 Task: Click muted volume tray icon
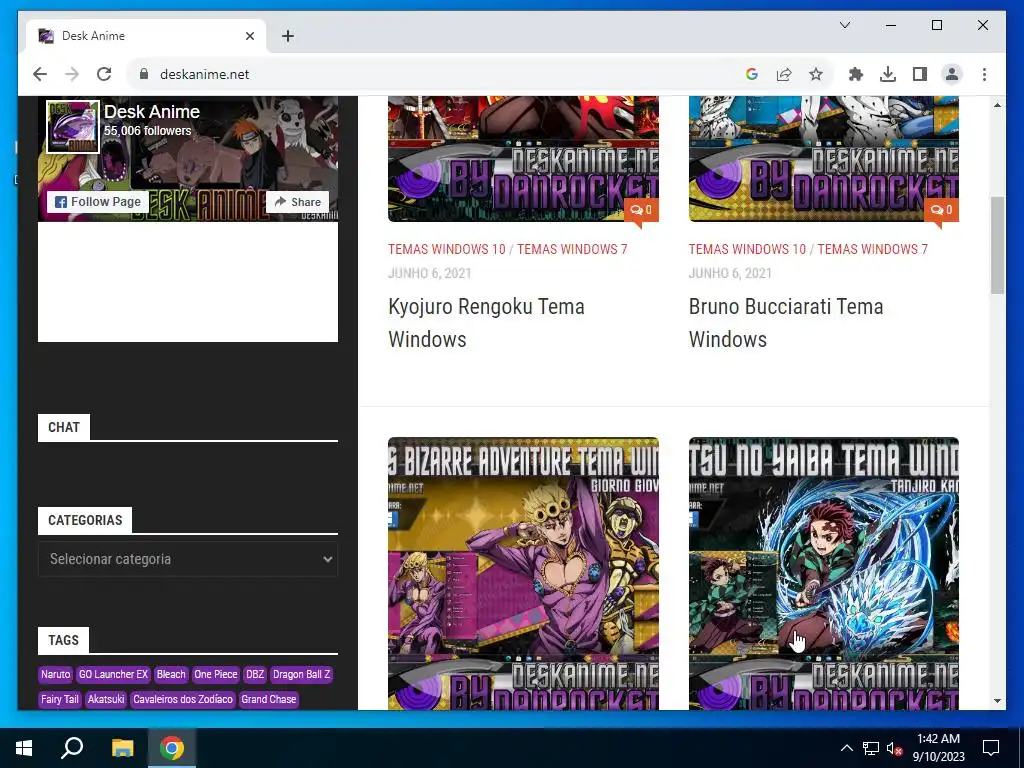coord(894,748)
